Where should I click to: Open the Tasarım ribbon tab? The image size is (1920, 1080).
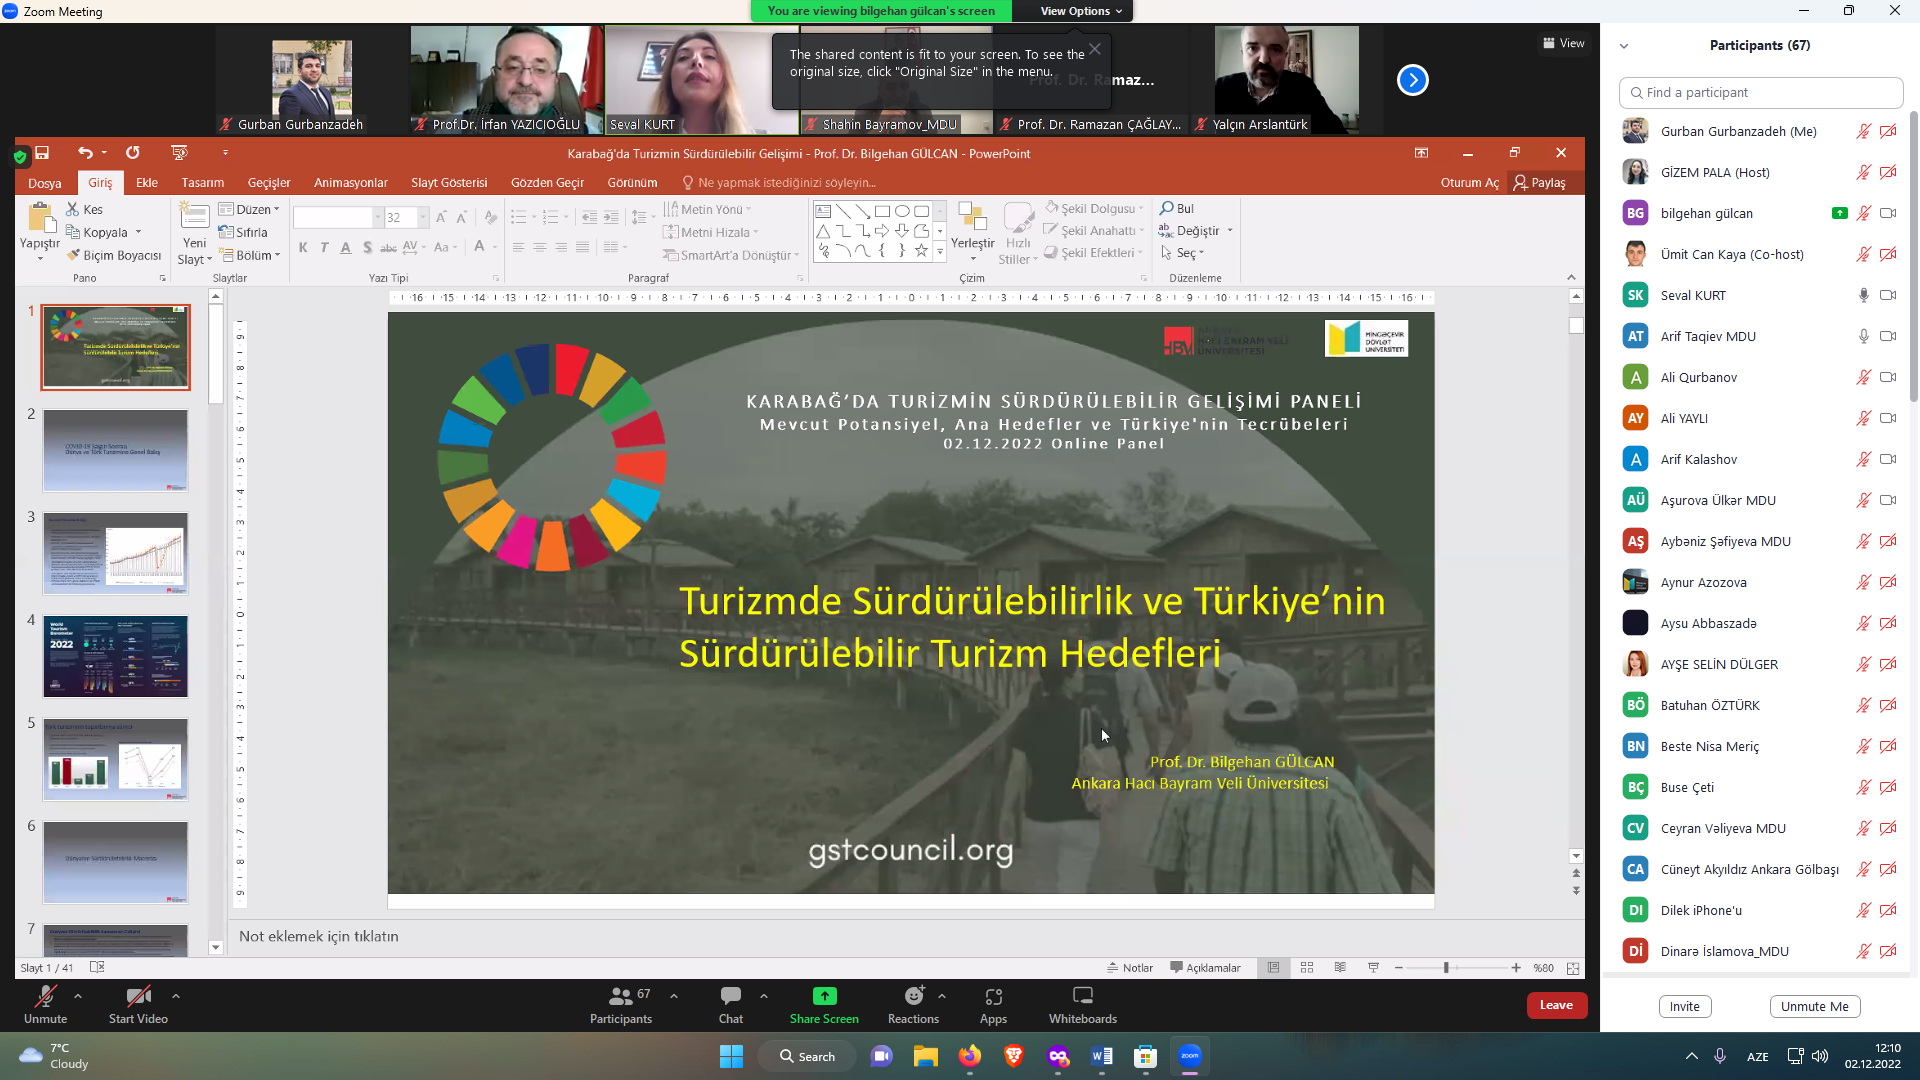[202, 183]
